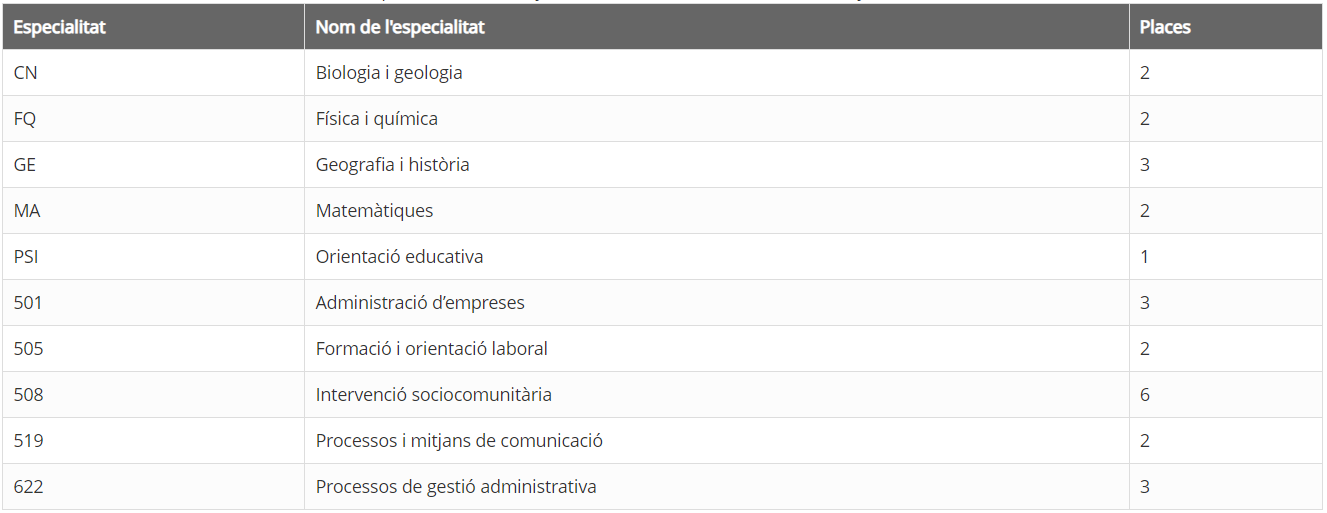Click Processos i mitjans de comunicació

pos(459,441)
